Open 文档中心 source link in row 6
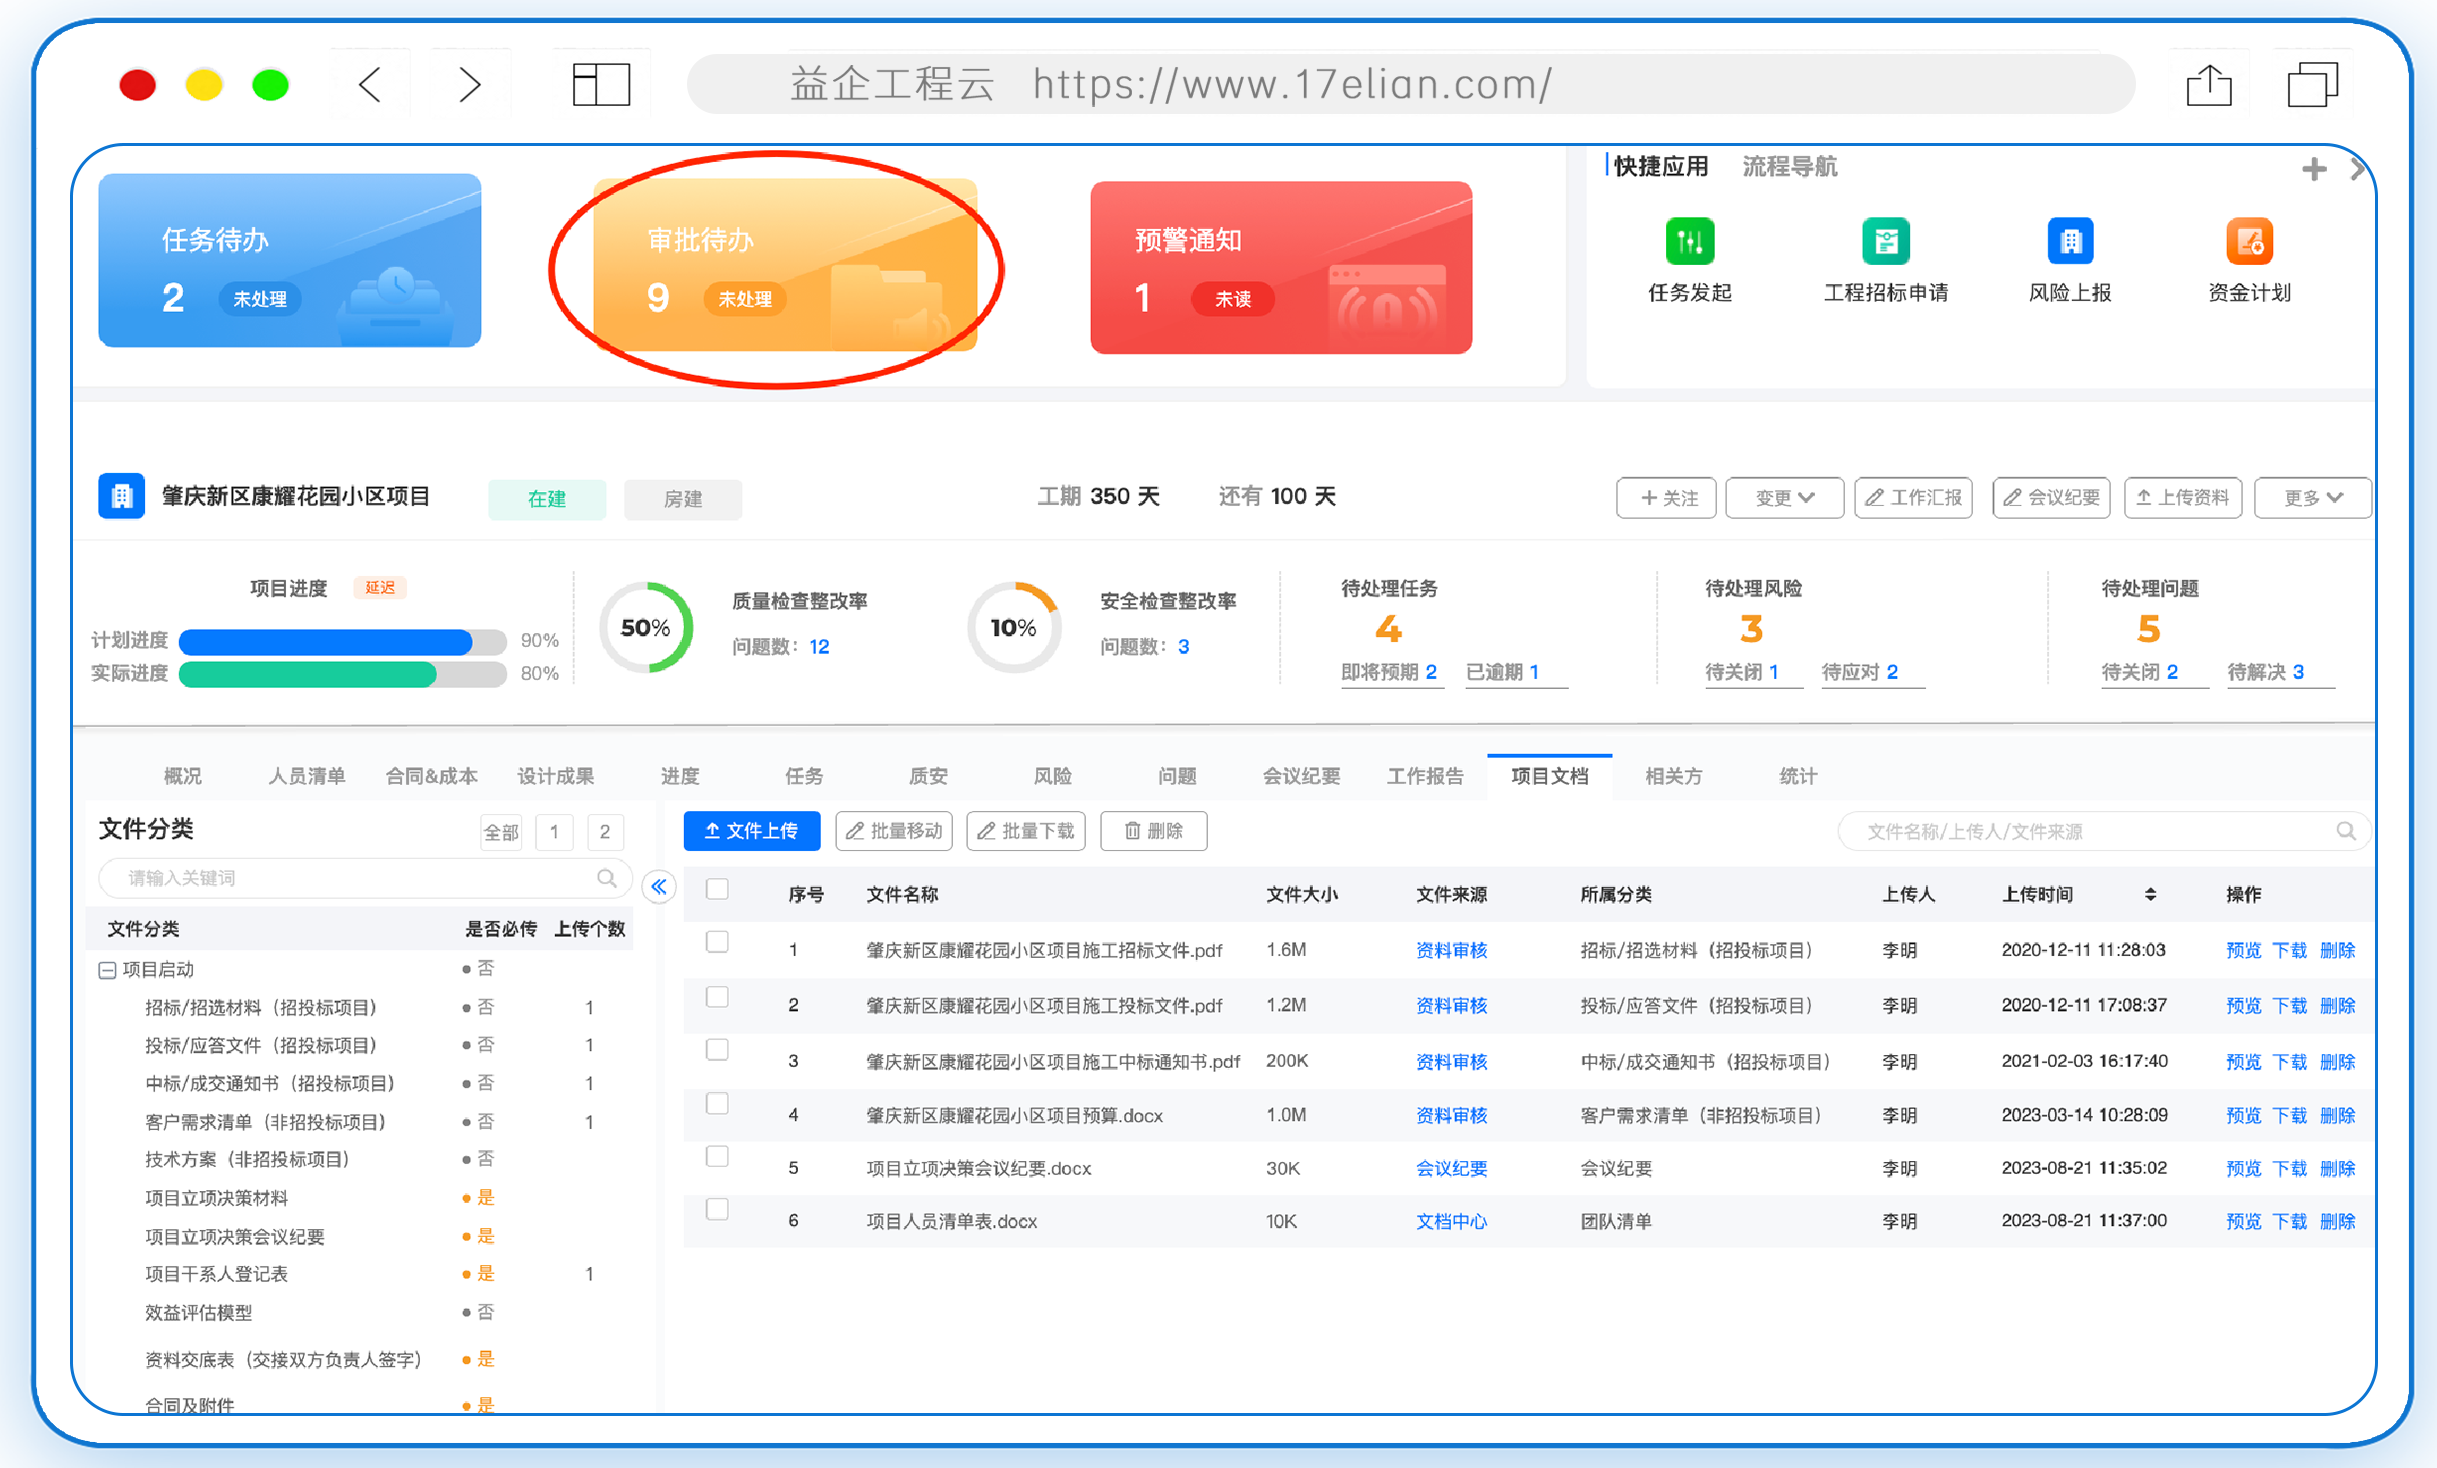Screen dimensions: 2437x1468 (x=1451, y=1221)
